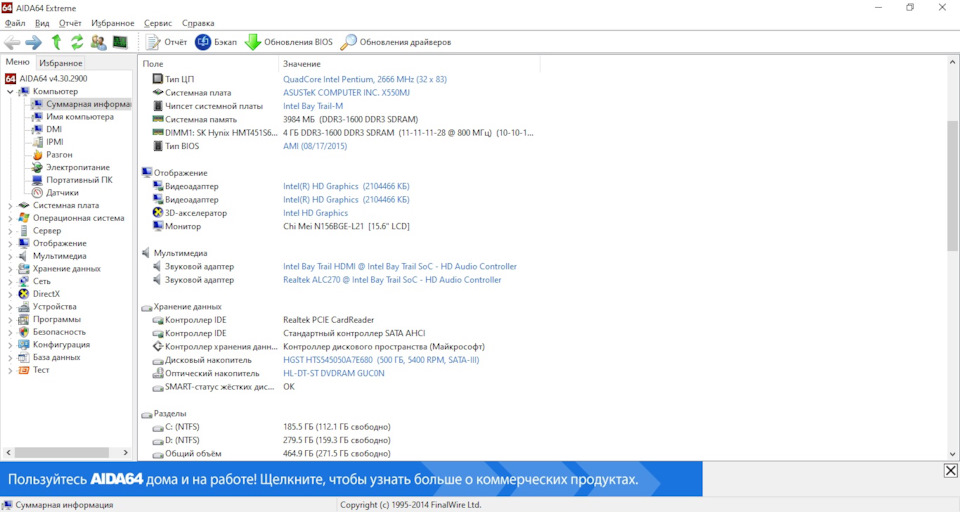960x512 pixels.
Task: Click the Устройства tree icon
Action: pos(23,307)
